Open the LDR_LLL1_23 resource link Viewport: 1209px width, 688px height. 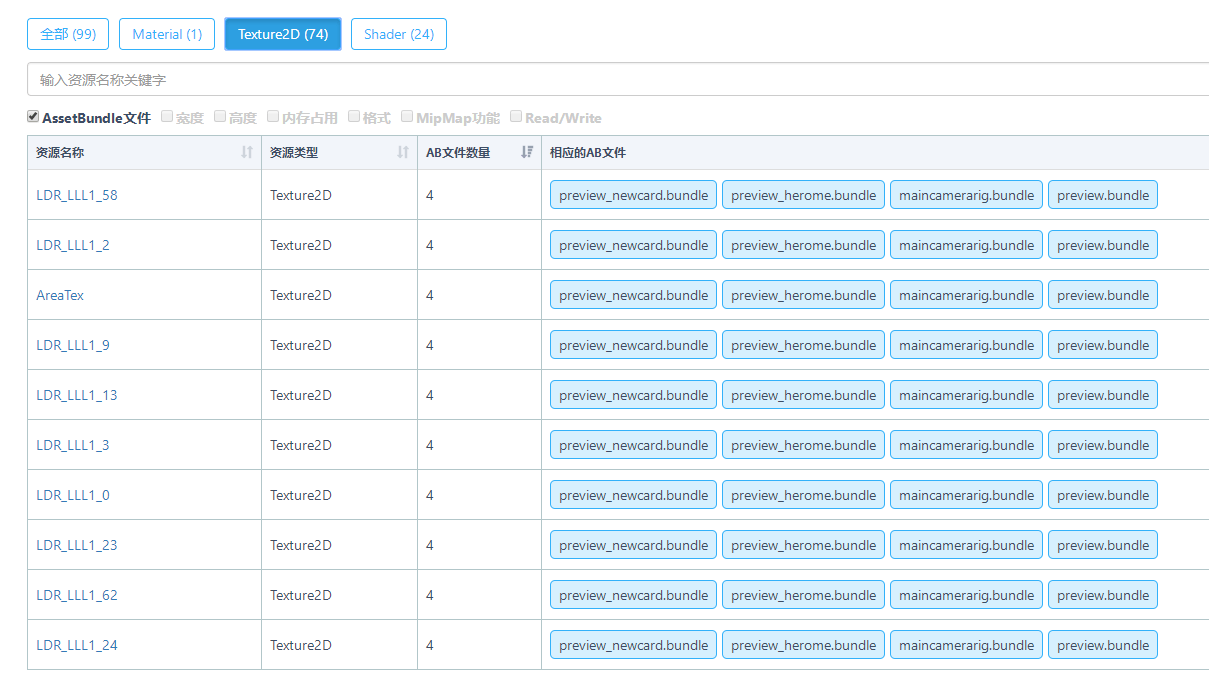pyautogui.click(x=77, y=545)
